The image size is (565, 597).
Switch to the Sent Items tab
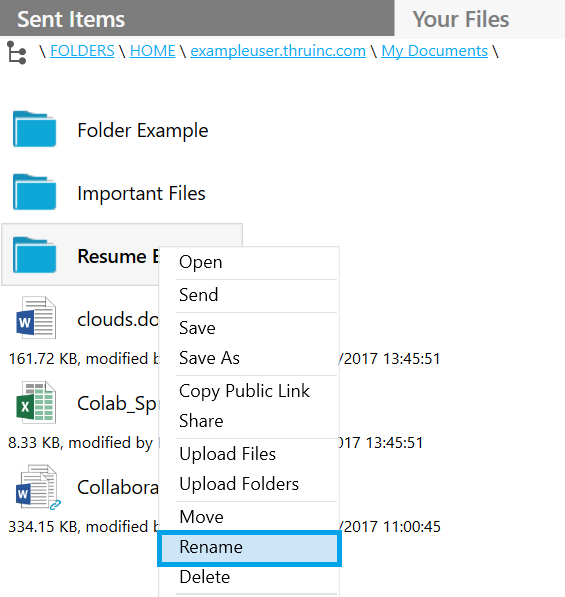coord(197,18)
